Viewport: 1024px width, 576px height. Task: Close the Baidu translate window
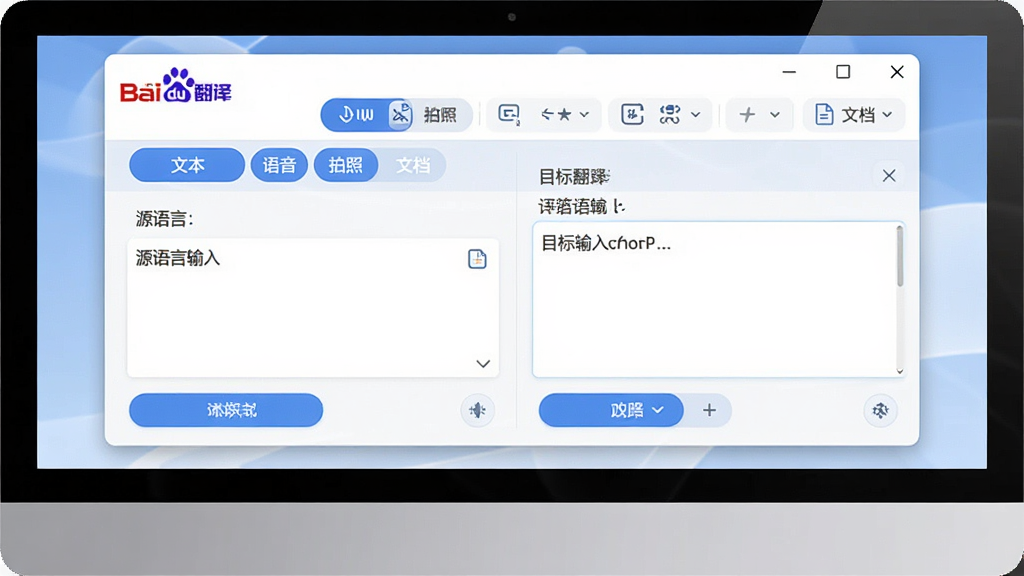point(897,72)
